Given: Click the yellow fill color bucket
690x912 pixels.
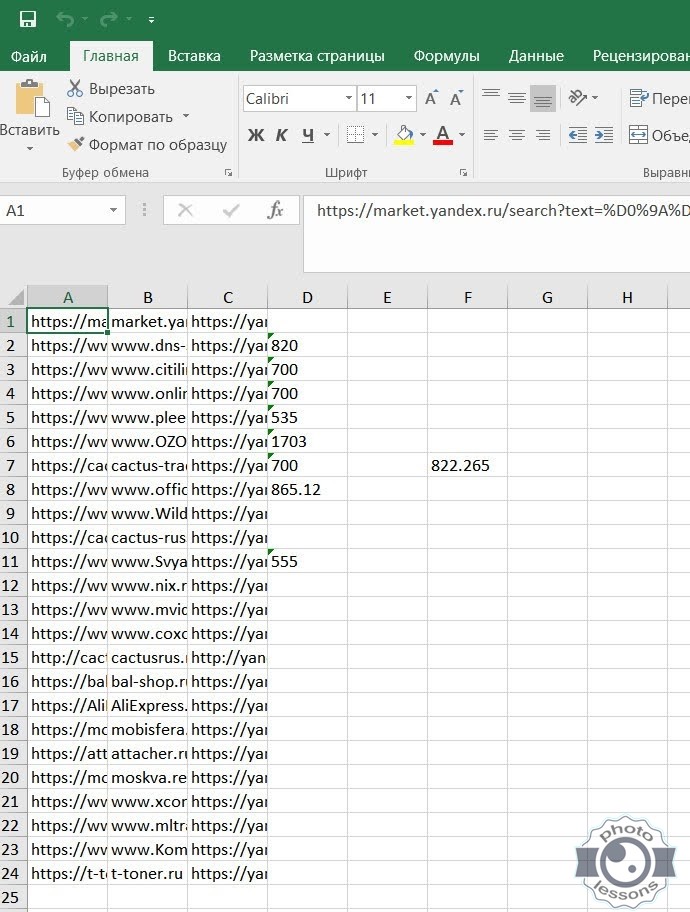Looking at the screenshot, I should [x=404, y=134].
